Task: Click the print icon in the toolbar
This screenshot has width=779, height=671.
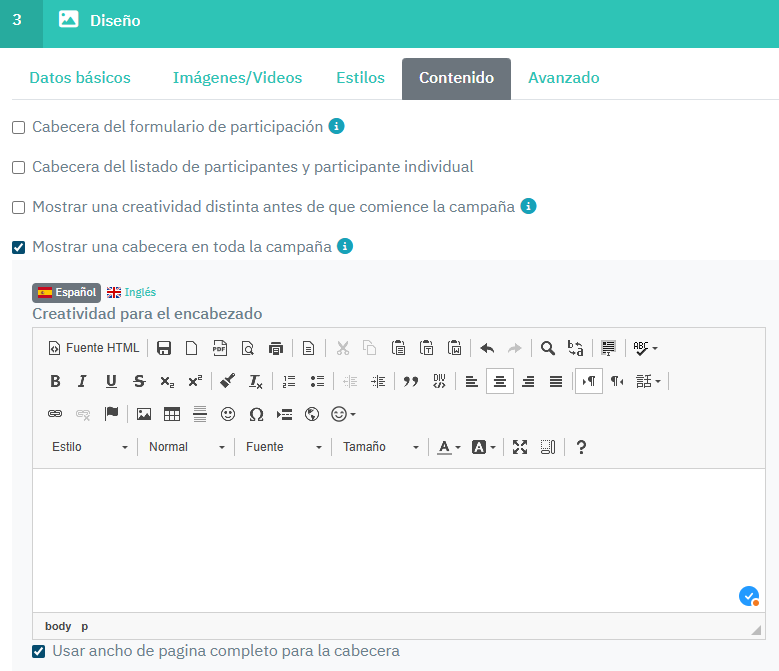Action: coord(275,348)
